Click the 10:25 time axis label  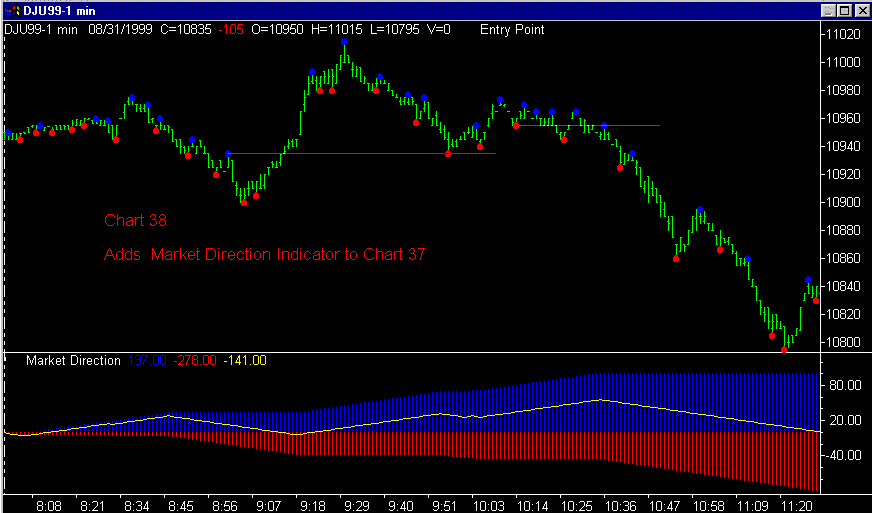pos(577,506)
